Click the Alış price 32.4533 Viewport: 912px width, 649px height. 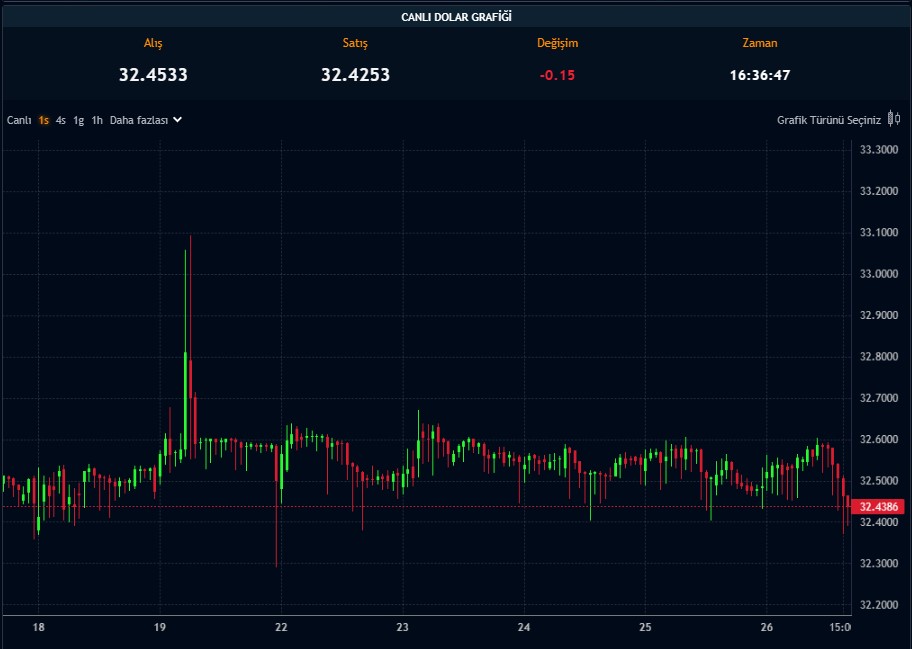click(153, 75)
